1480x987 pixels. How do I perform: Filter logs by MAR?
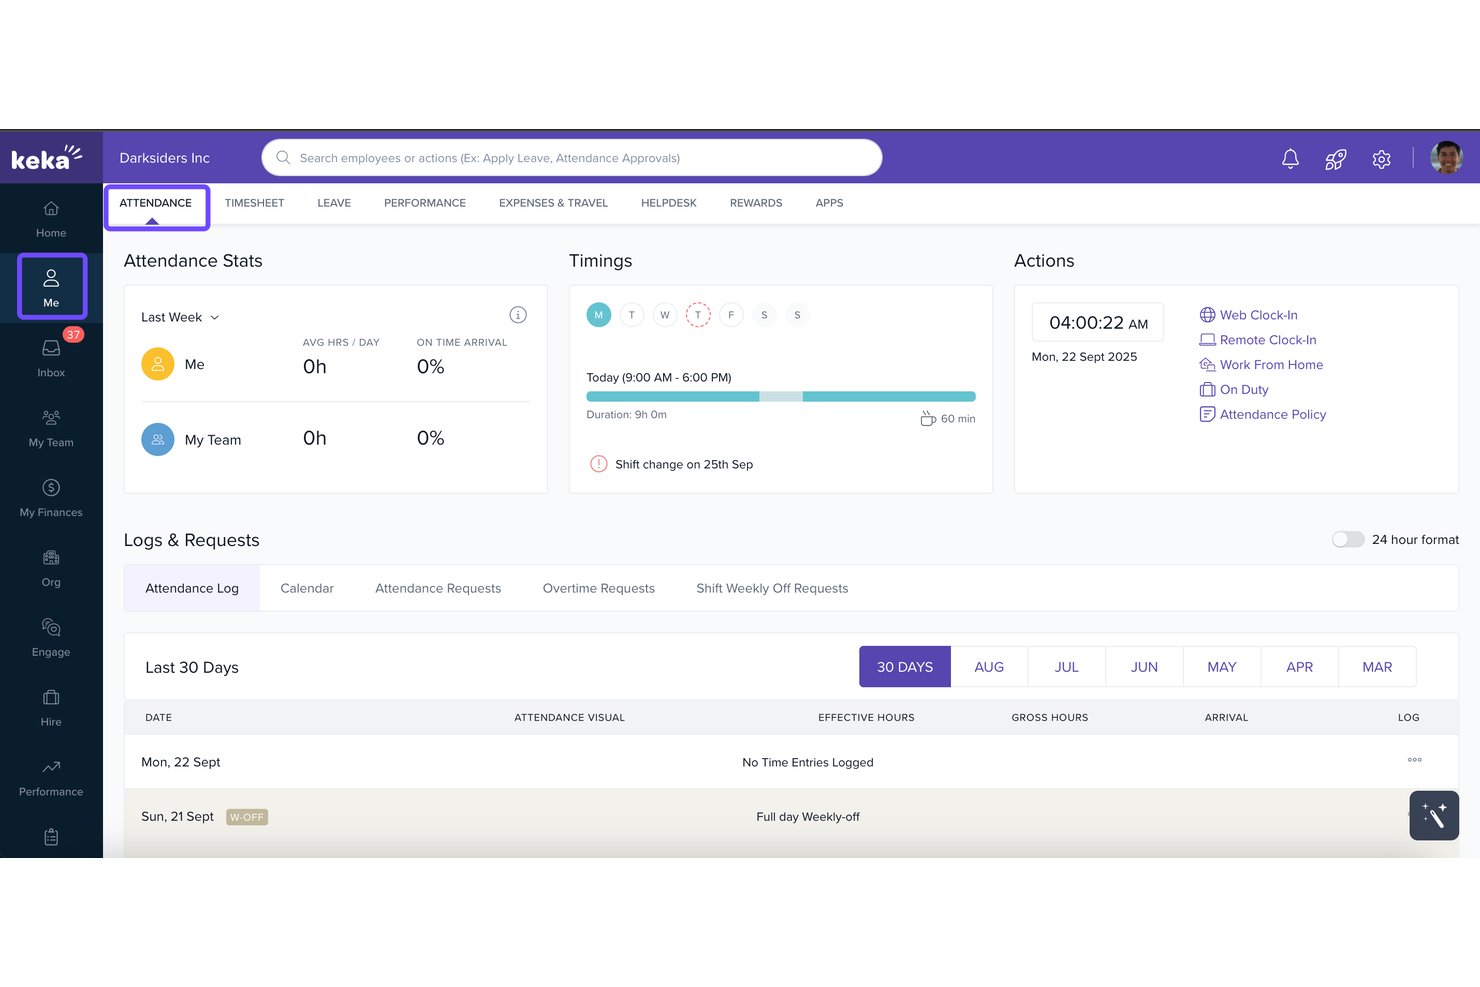point(1377,667)
